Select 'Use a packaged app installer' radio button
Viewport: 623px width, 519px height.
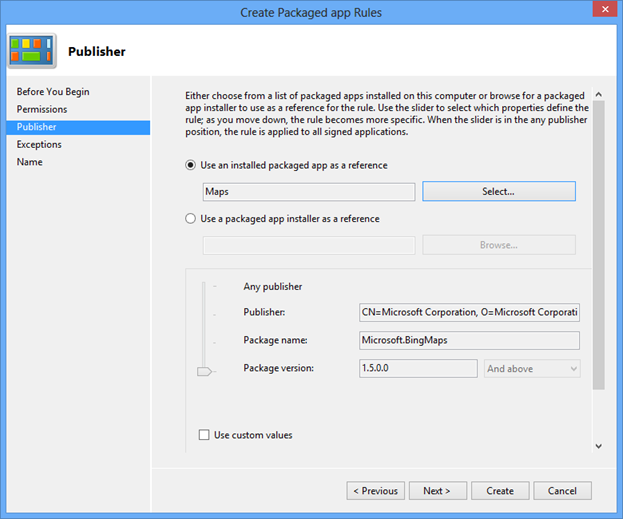coord(192,218)
